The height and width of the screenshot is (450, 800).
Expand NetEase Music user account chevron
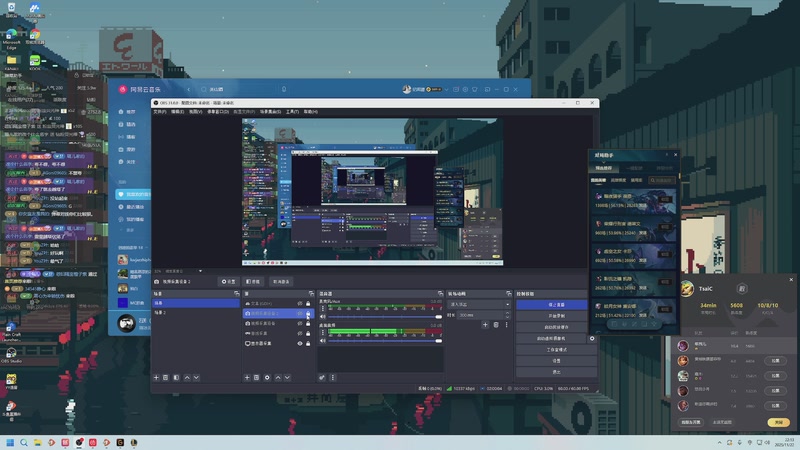[446, 89]
